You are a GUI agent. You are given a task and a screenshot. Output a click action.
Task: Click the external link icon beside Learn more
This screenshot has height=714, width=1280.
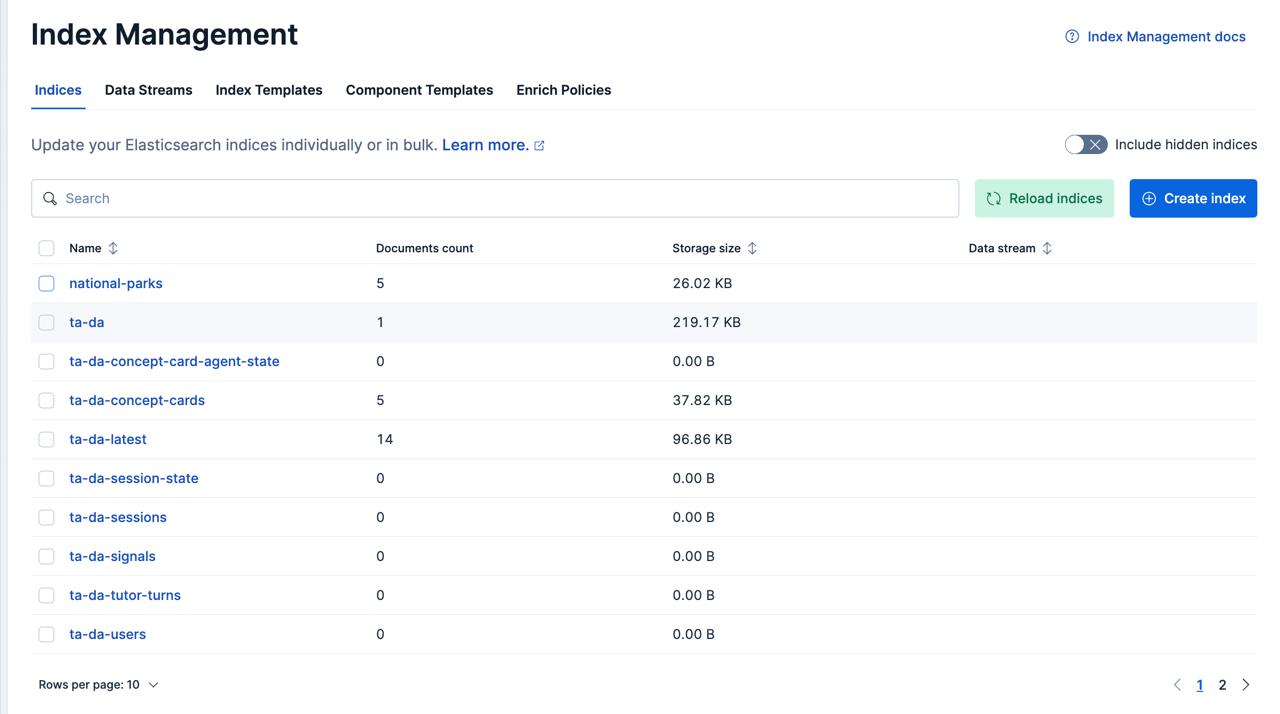pos(539,146)
